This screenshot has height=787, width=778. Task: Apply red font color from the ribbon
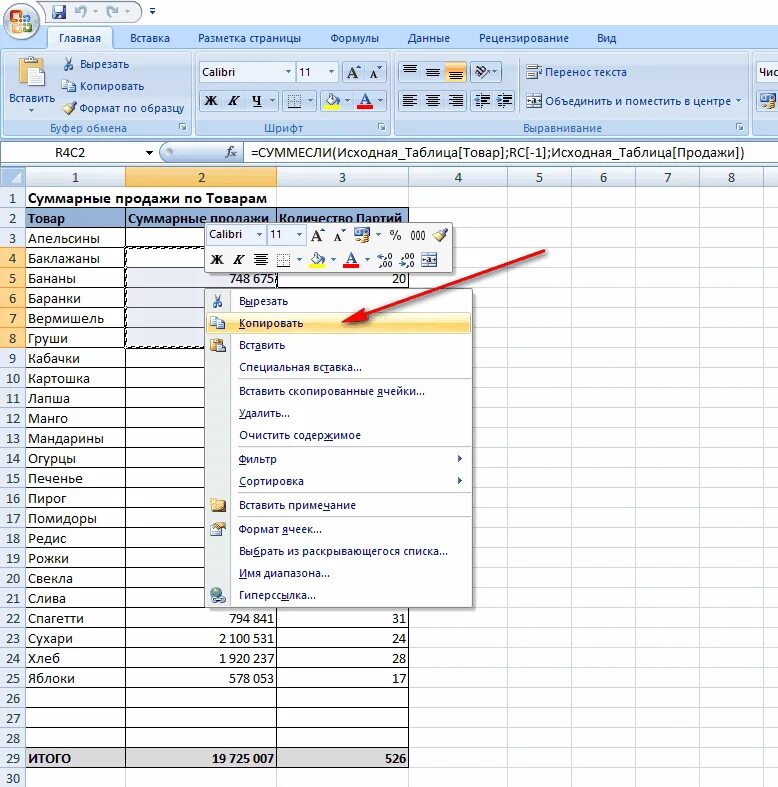pyautogui.click(x=365, y=101)
